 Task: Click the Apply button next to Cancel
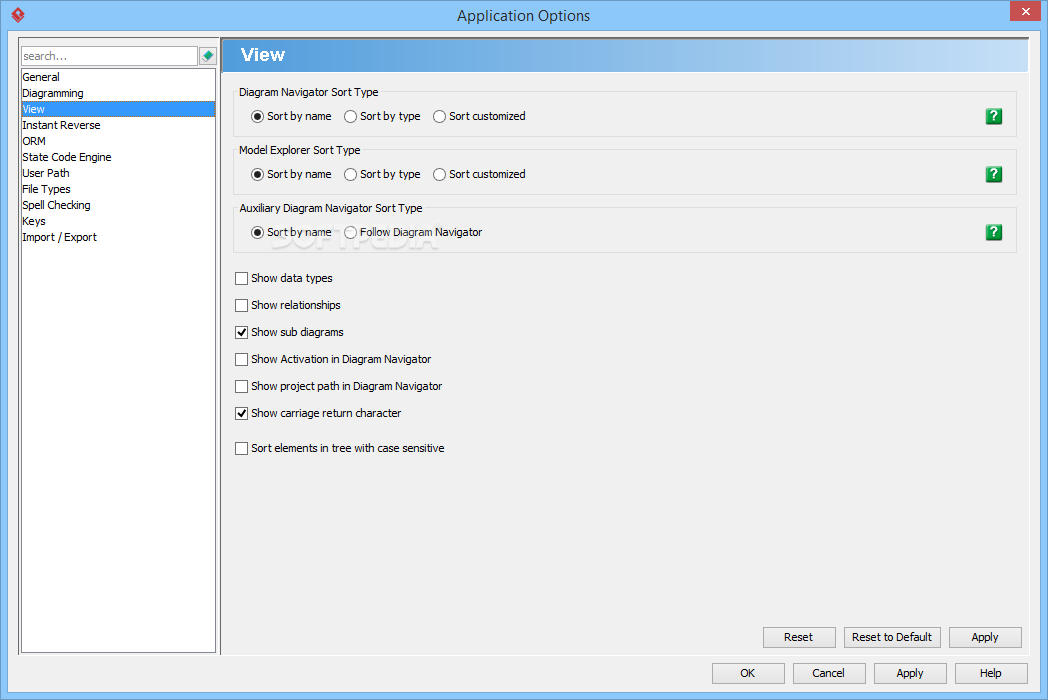pos(910,673)
